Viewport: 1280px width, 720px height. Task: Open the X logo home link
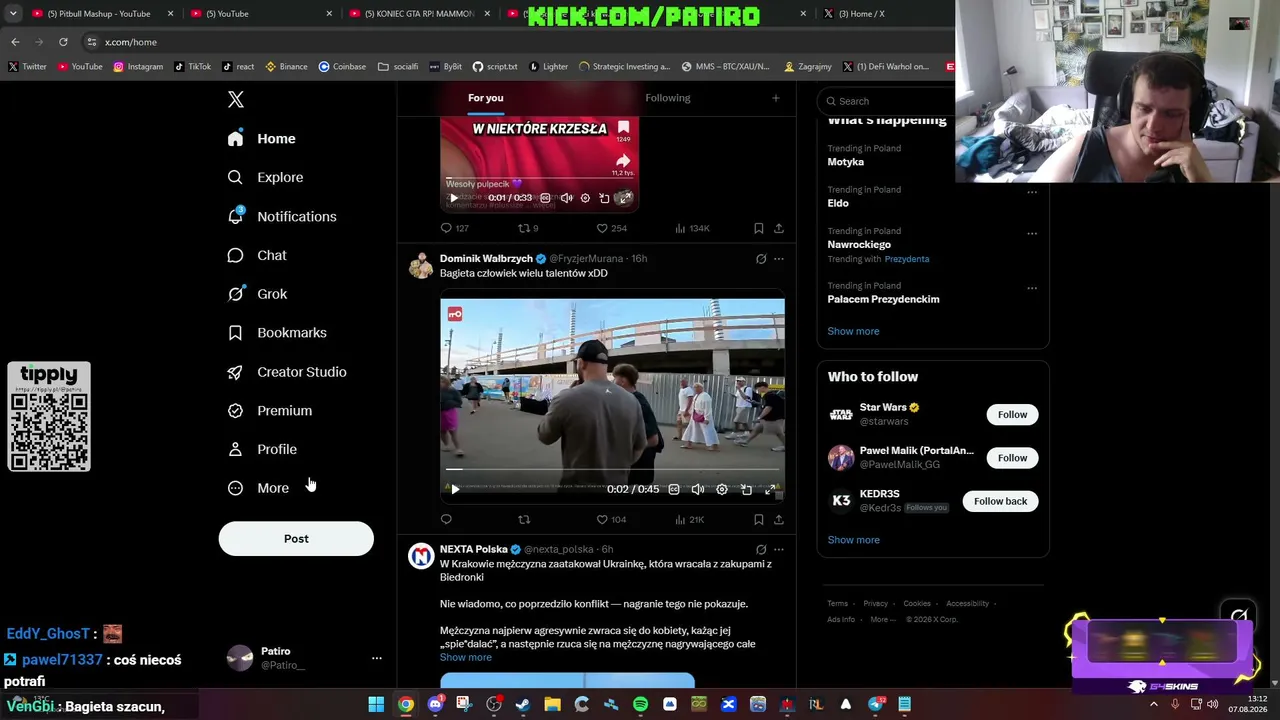(236, 99)
